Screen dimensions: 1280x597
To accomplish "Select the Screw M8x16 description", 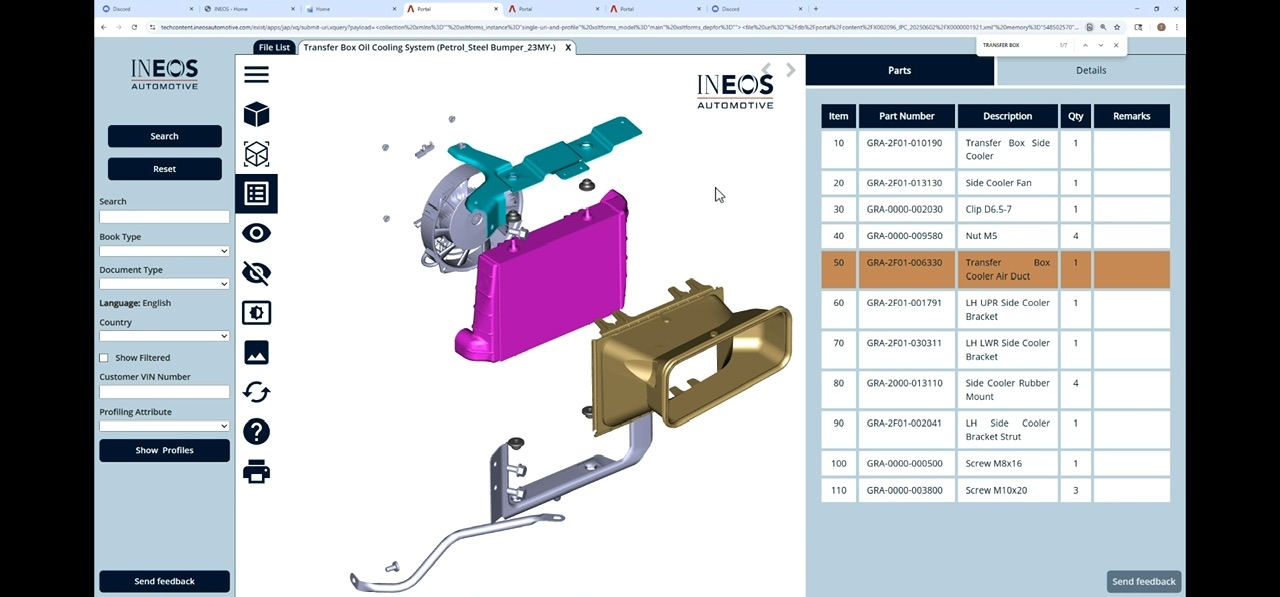I will tap(994, 464).
